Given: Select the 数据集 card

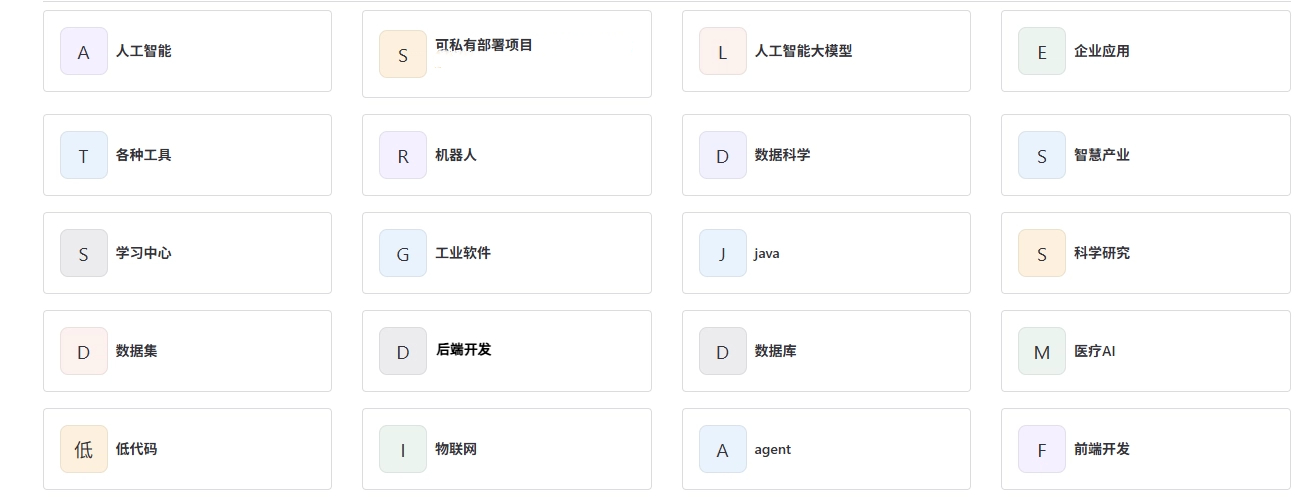Looking at the screenshot, I should pos(187,351).
